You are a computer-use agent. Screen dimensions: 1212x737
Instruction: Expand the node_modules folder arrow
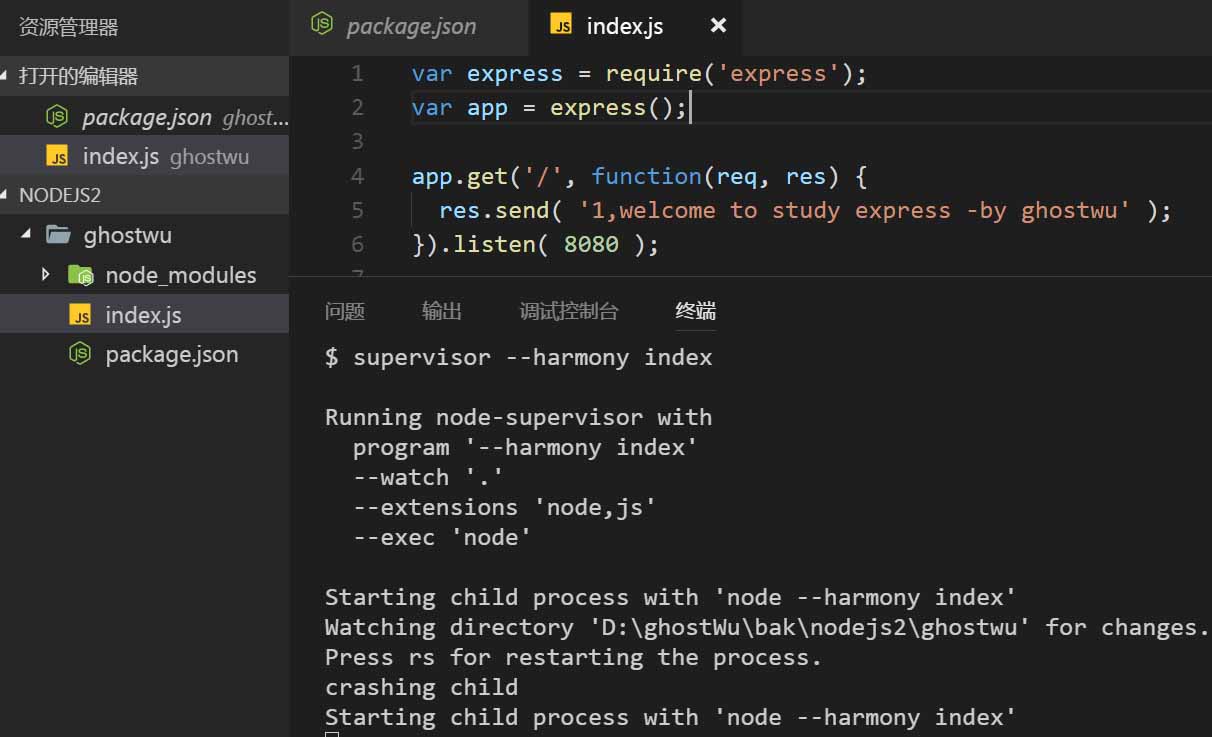pyautogui.click(x=46, y=274)
